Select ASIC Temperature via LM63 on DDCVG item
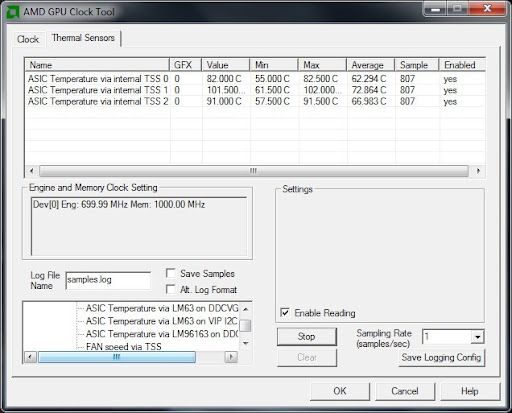This screenshot has width=512, height=413. (162, 308)
